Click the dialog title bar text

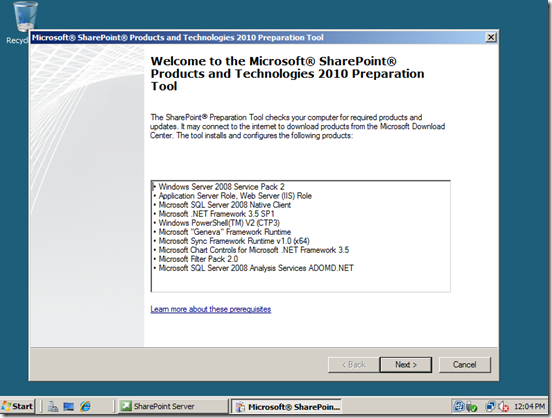[x=178, y=37]
